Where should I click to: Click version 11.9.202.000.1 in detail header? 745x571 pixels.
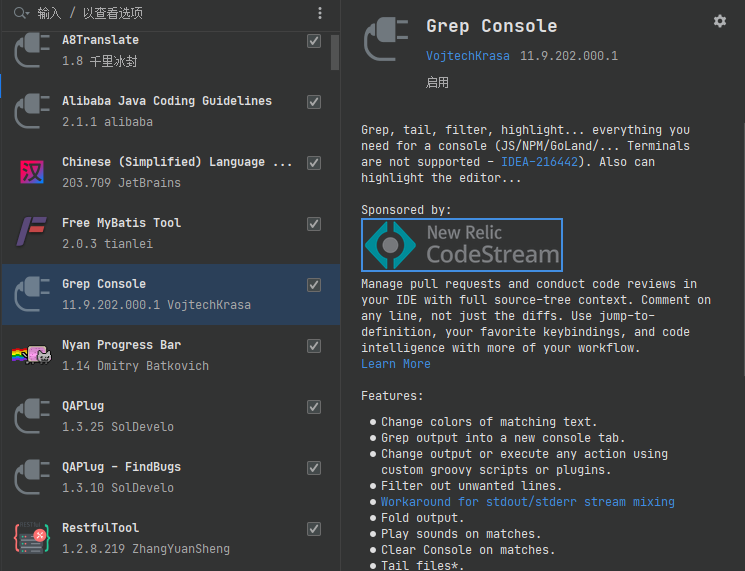[x=569, y=56]
